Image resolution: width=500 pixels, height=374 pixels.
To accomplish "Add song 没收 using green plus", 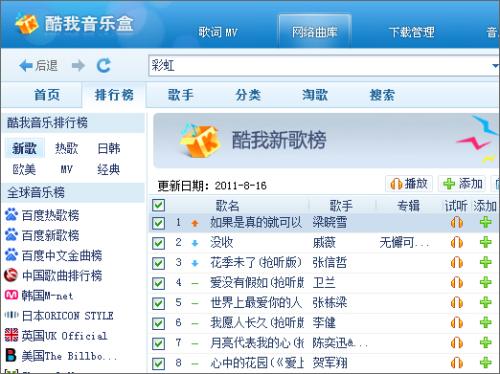I will [x=486, y=242].
